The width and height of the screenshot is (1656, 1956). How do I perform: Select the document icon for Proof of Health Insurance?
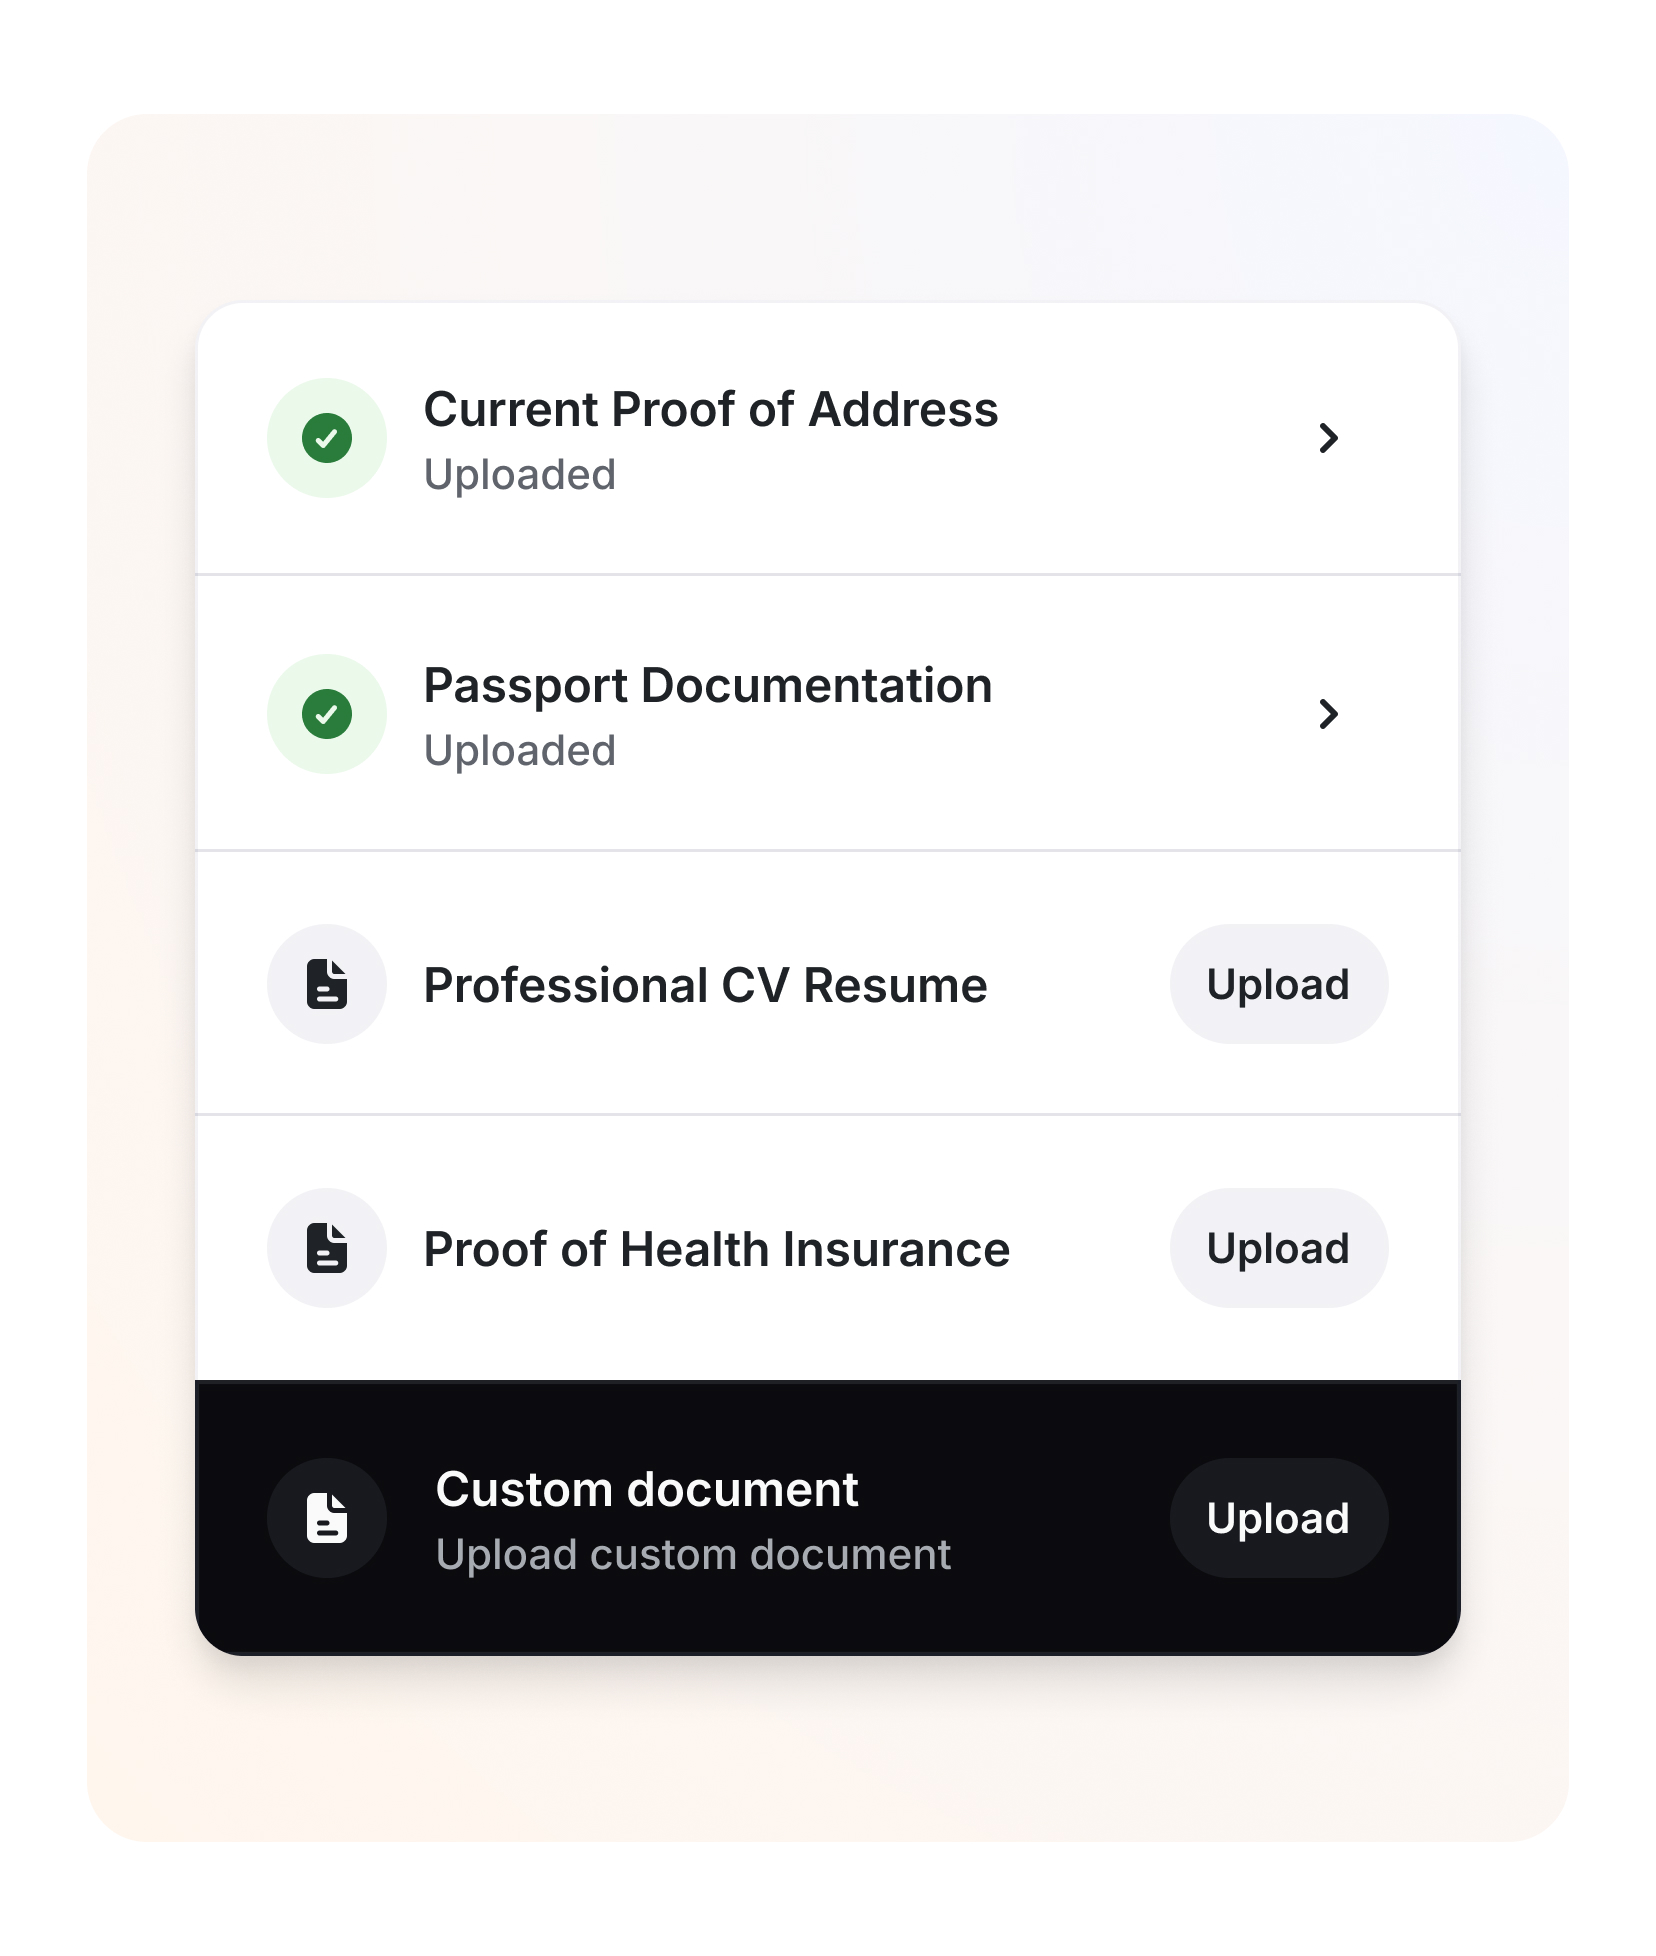(327, 1248)
